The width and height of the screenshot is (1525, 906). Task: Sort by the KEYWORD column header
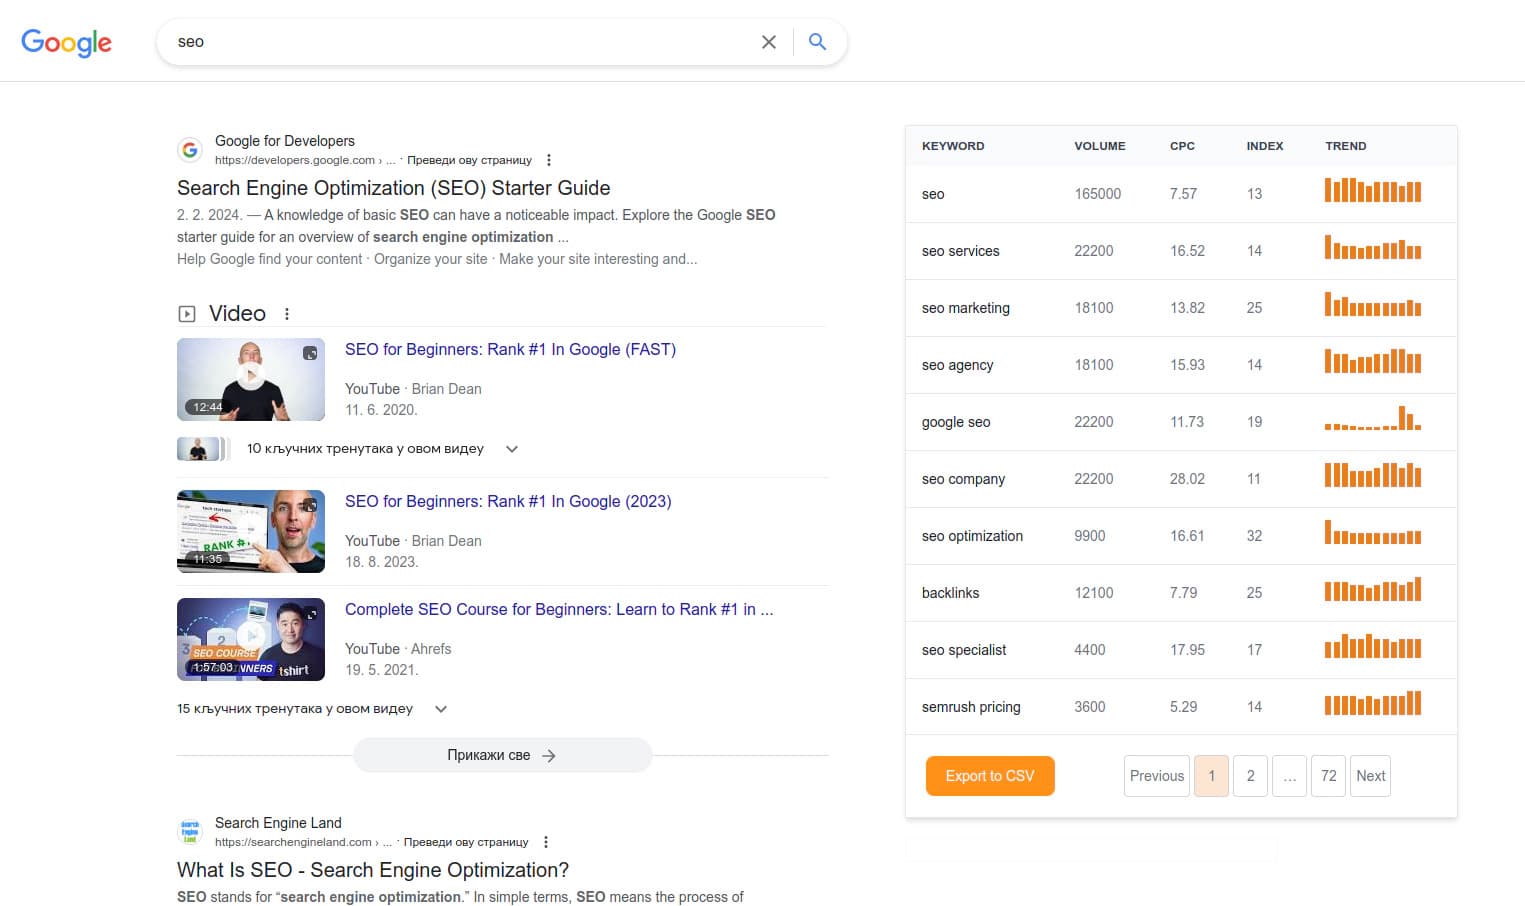click(953, 146)
